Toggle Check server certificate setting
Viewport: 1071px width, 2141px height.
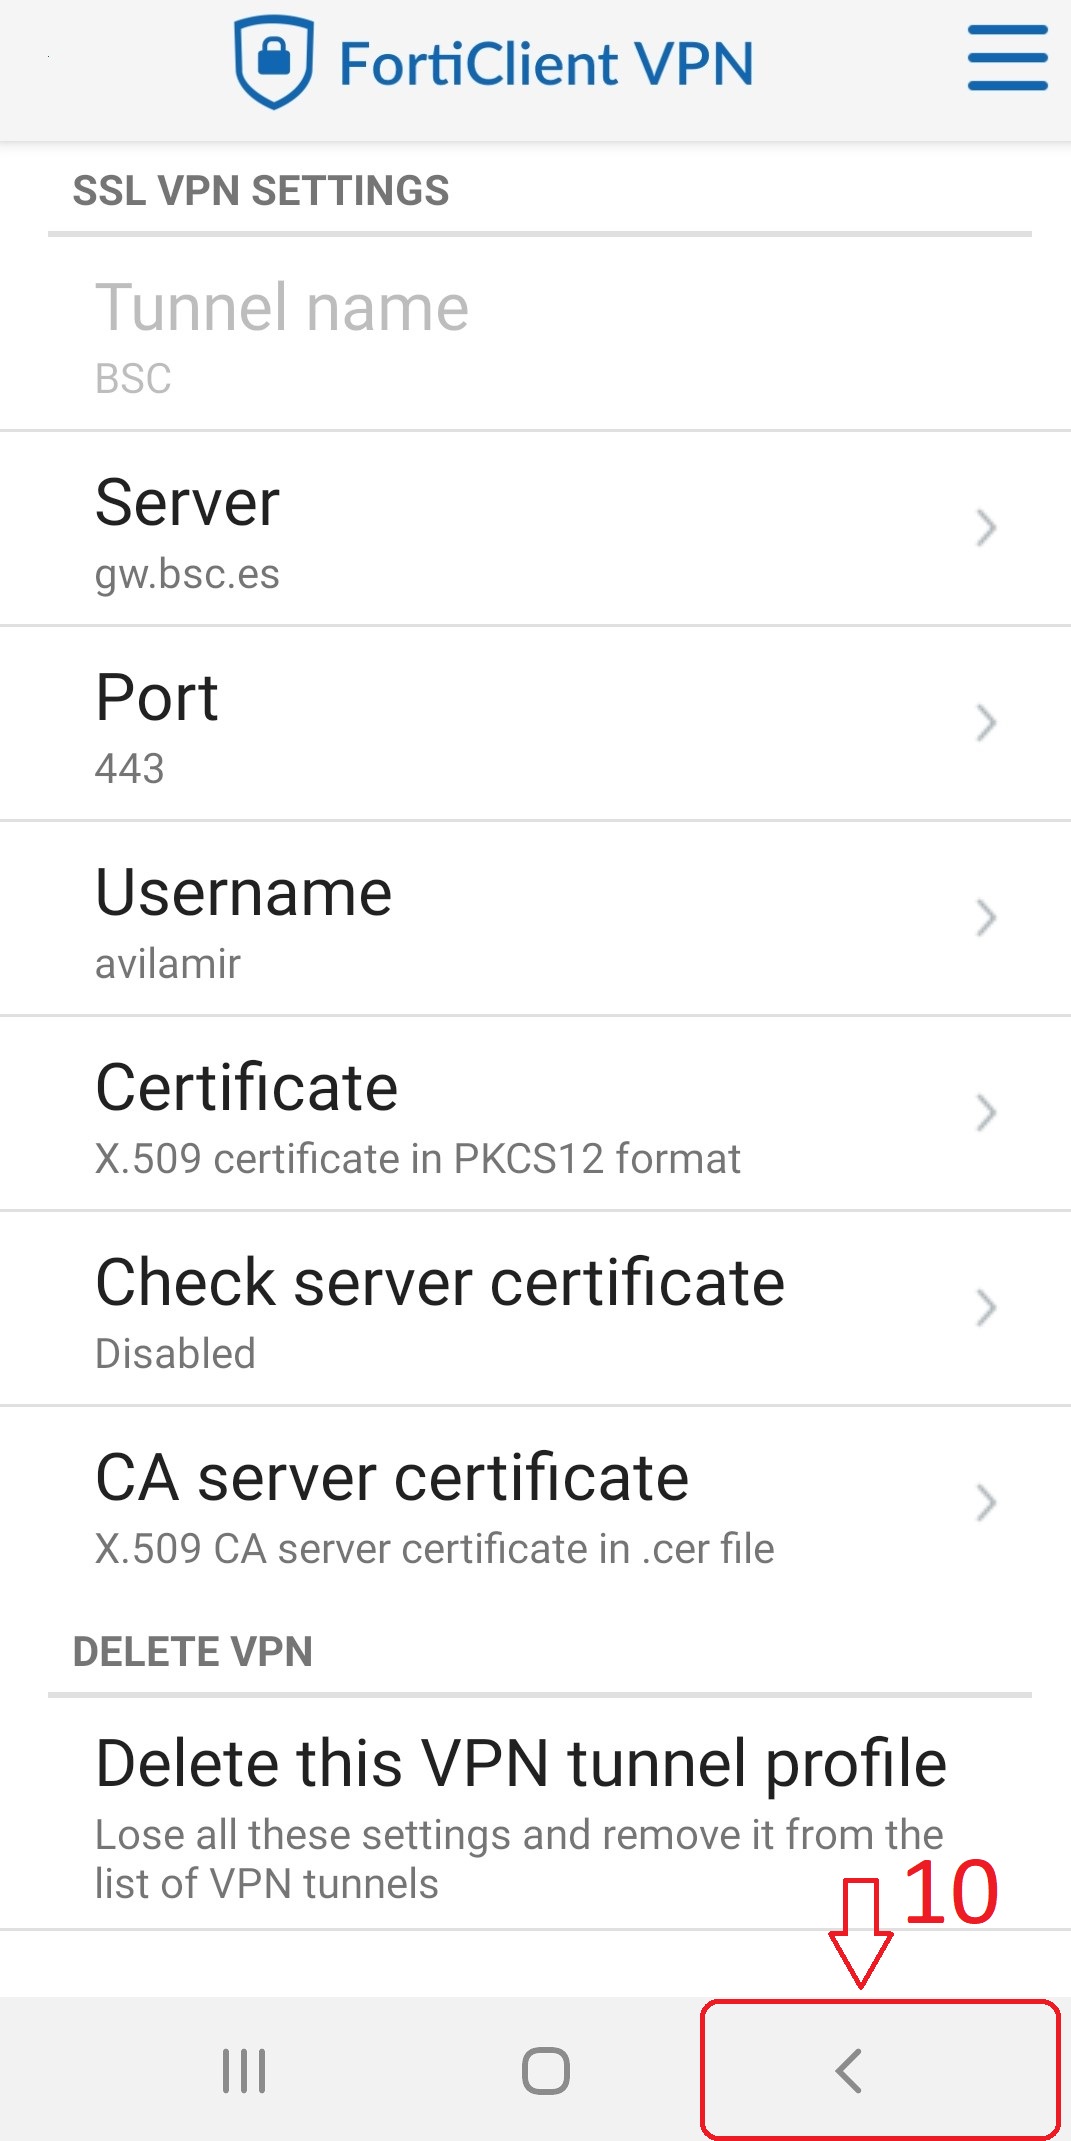[440, 1308]
